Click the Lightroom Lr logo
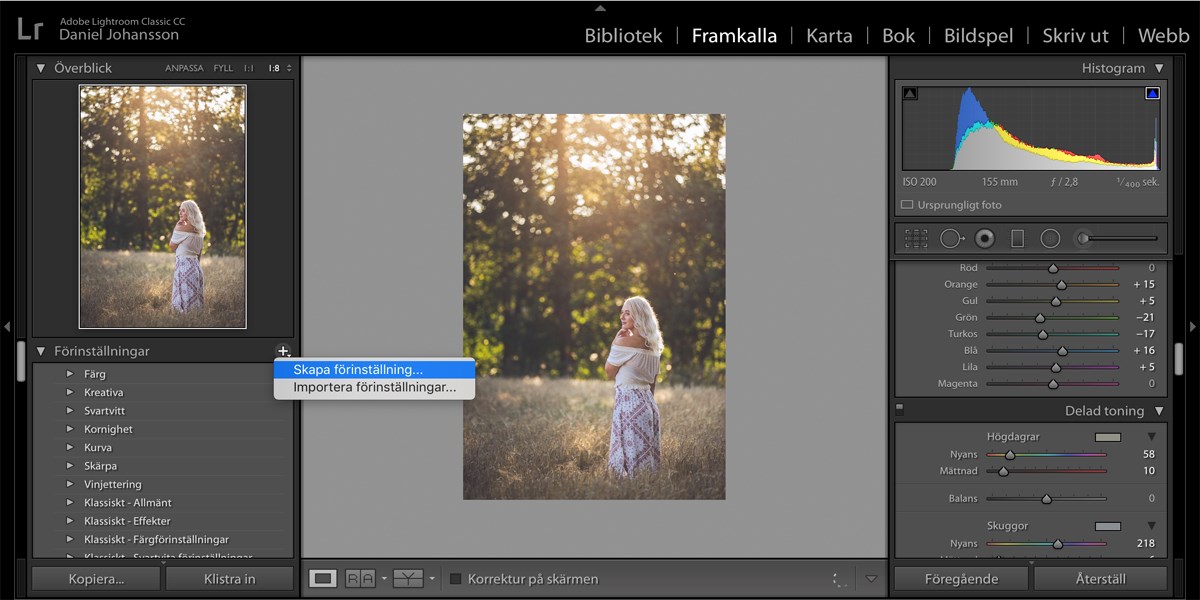Viewport: 1200px width, 600px height. pos(30,28)
